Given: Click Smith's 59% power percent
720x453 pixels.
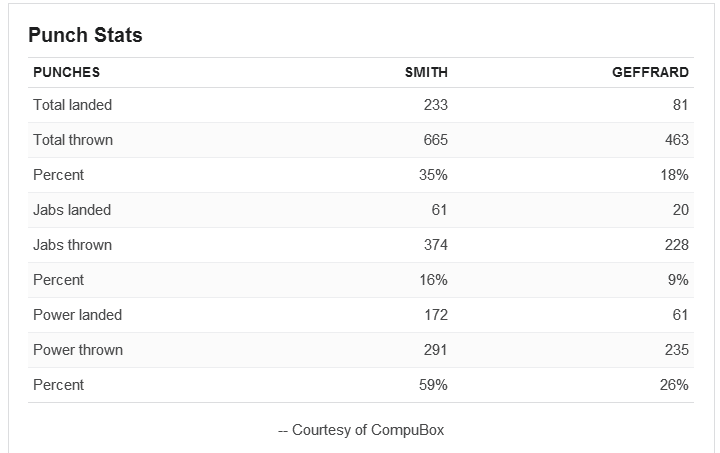Looking at the screenshot, I should [433, 385].
